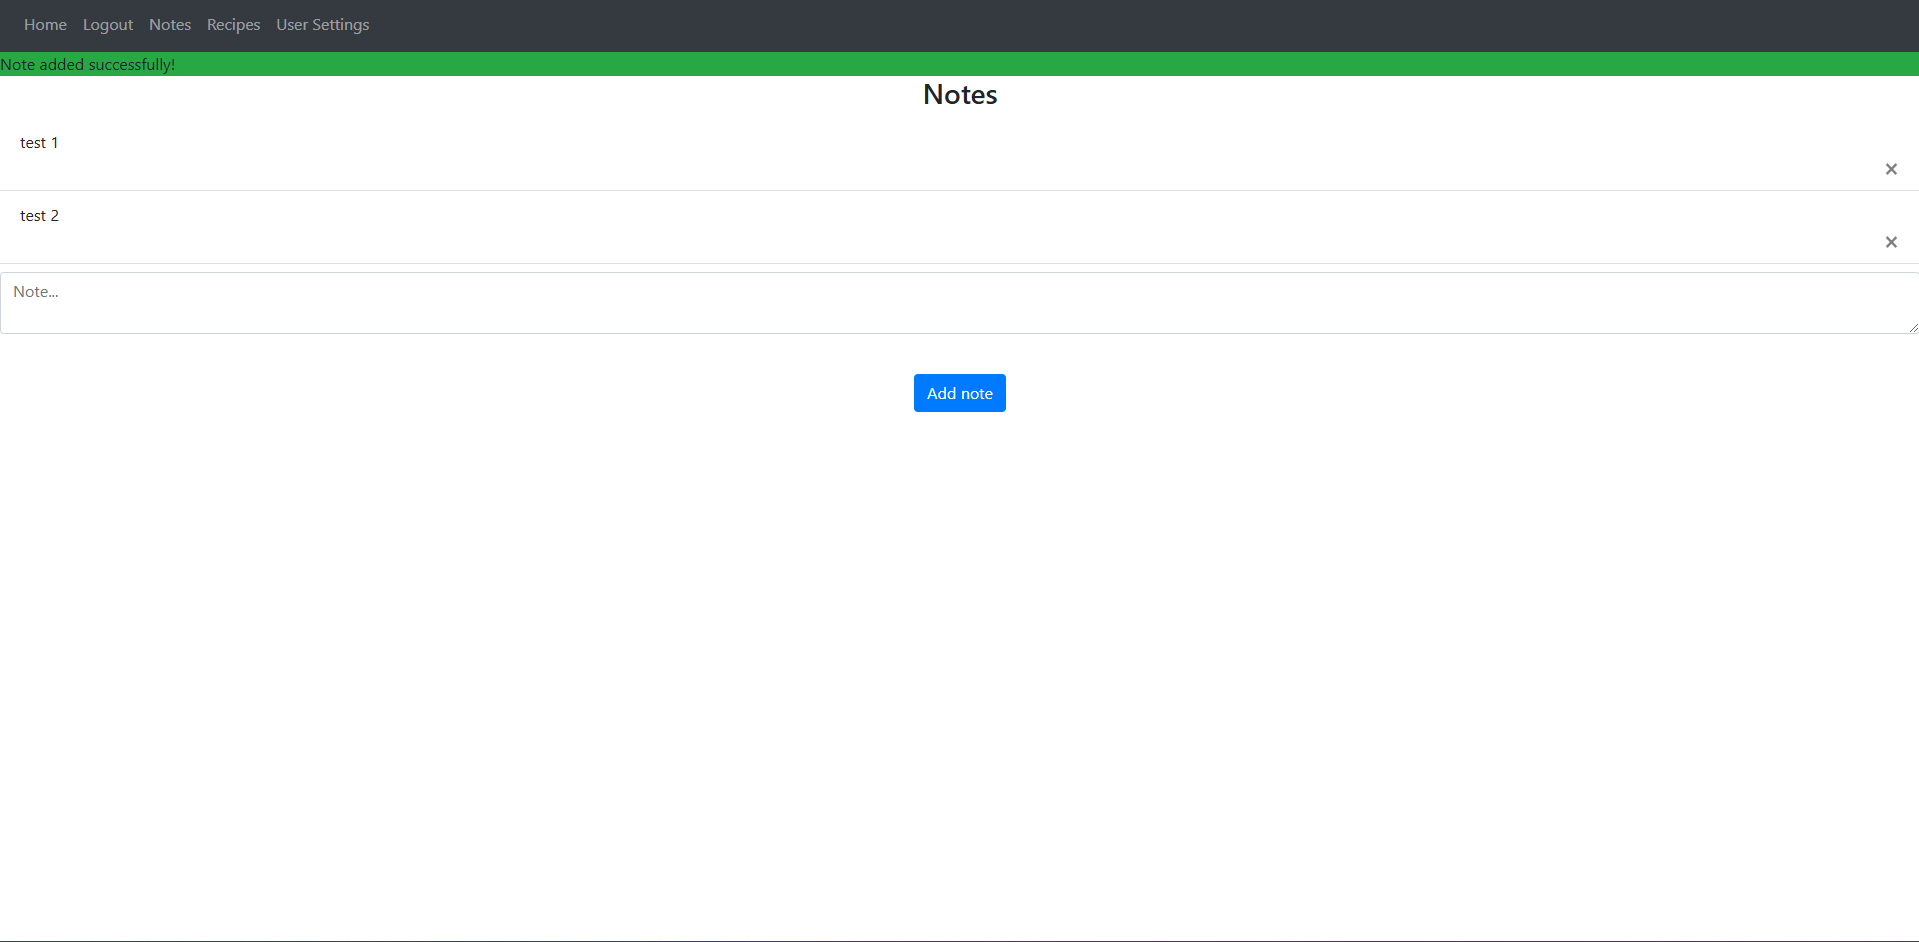This screenshot has width=1919, height=942.
Task: Click the 'Notes' page heading
Action: pos(959,94)
